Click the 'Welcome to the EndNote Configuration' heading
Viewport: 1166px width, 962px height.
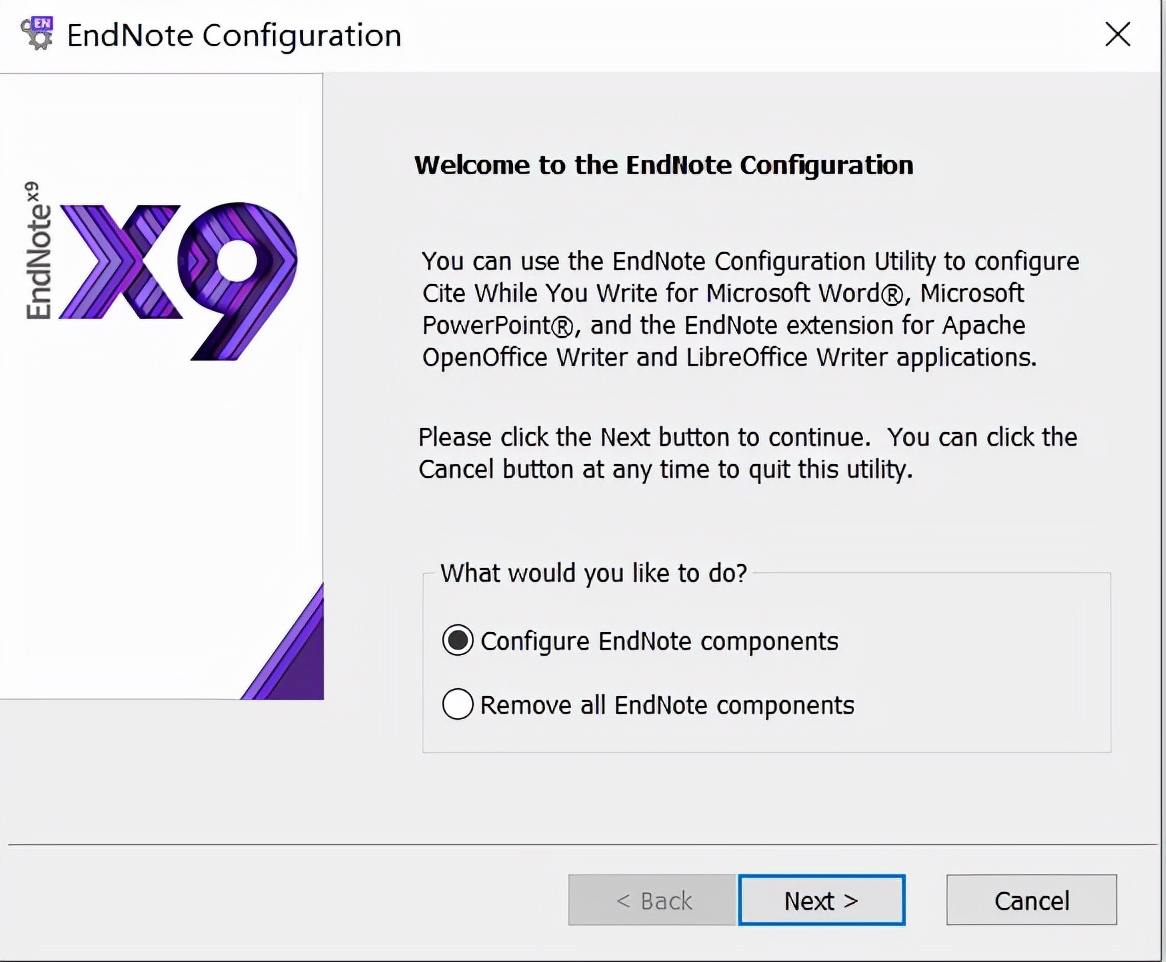(x=663, y=165)
